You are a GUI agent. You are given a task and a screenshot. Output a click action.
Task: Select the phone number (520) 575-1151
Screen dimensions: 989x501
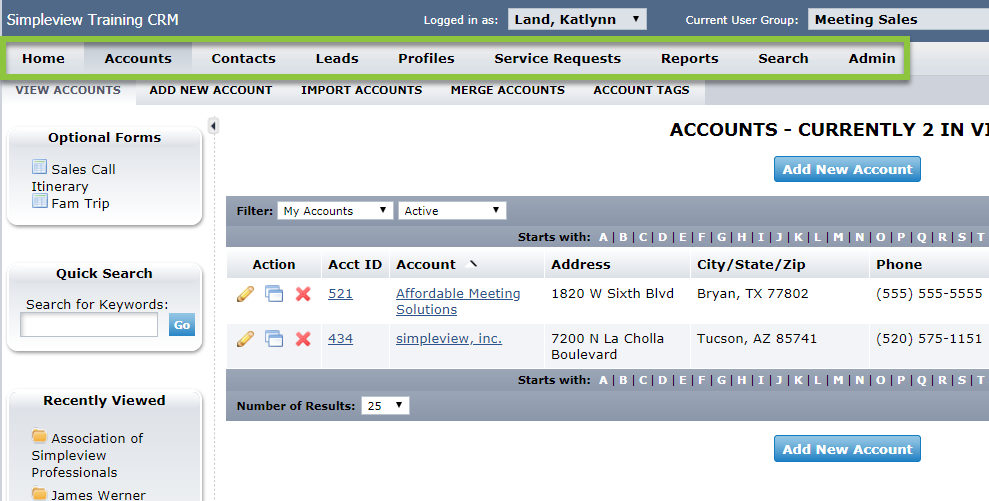click(929, 339)
